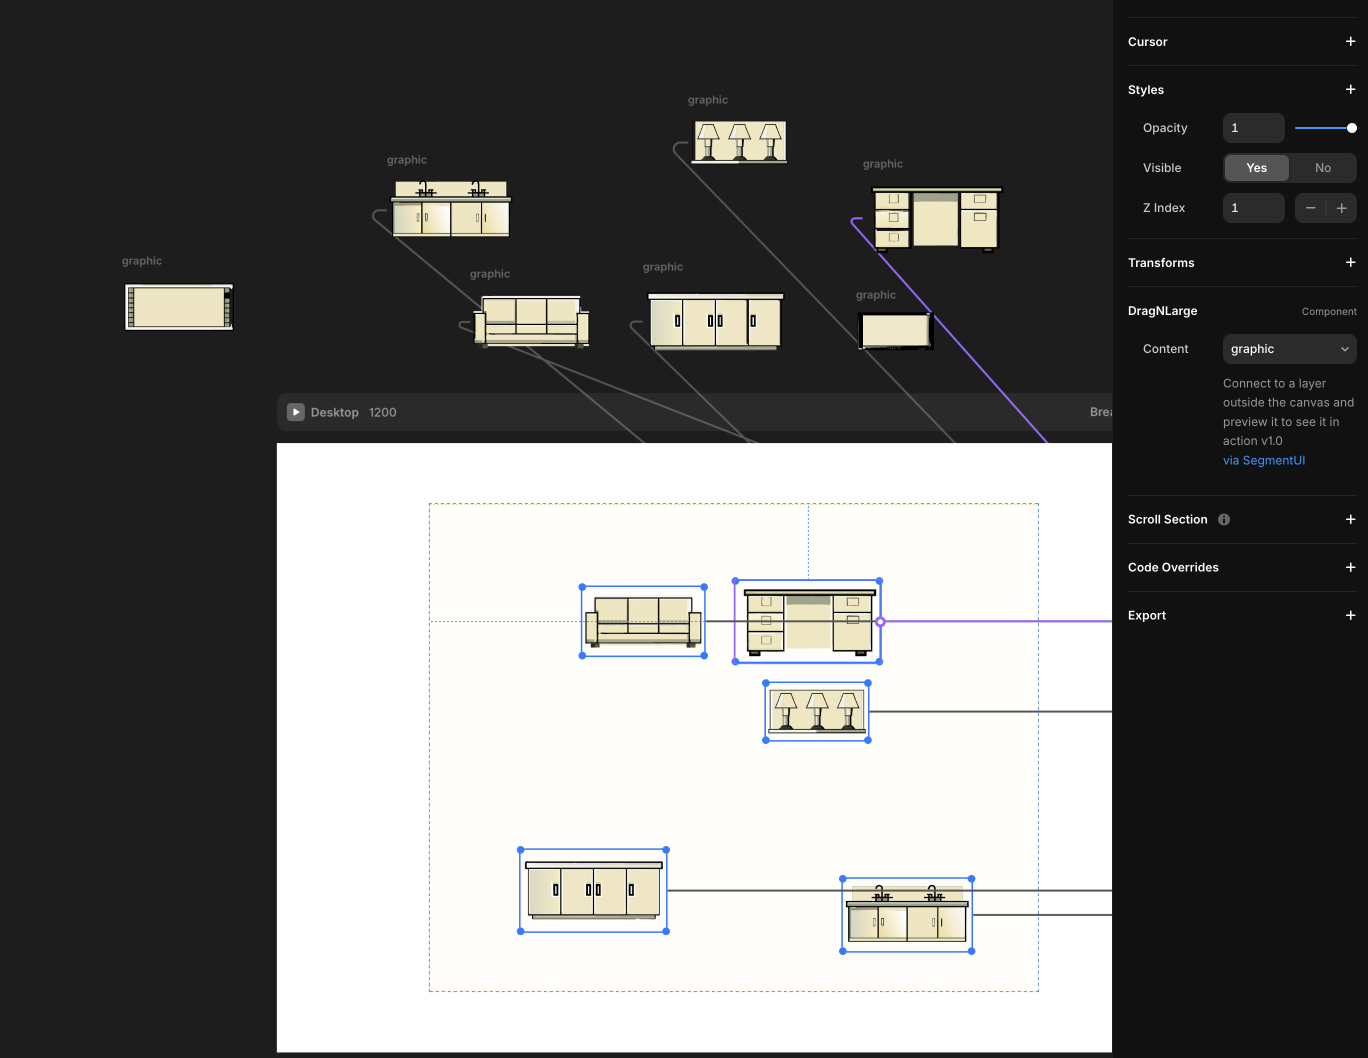
Task: Click the Desktop breakpoint label
Action: [334, 412]
